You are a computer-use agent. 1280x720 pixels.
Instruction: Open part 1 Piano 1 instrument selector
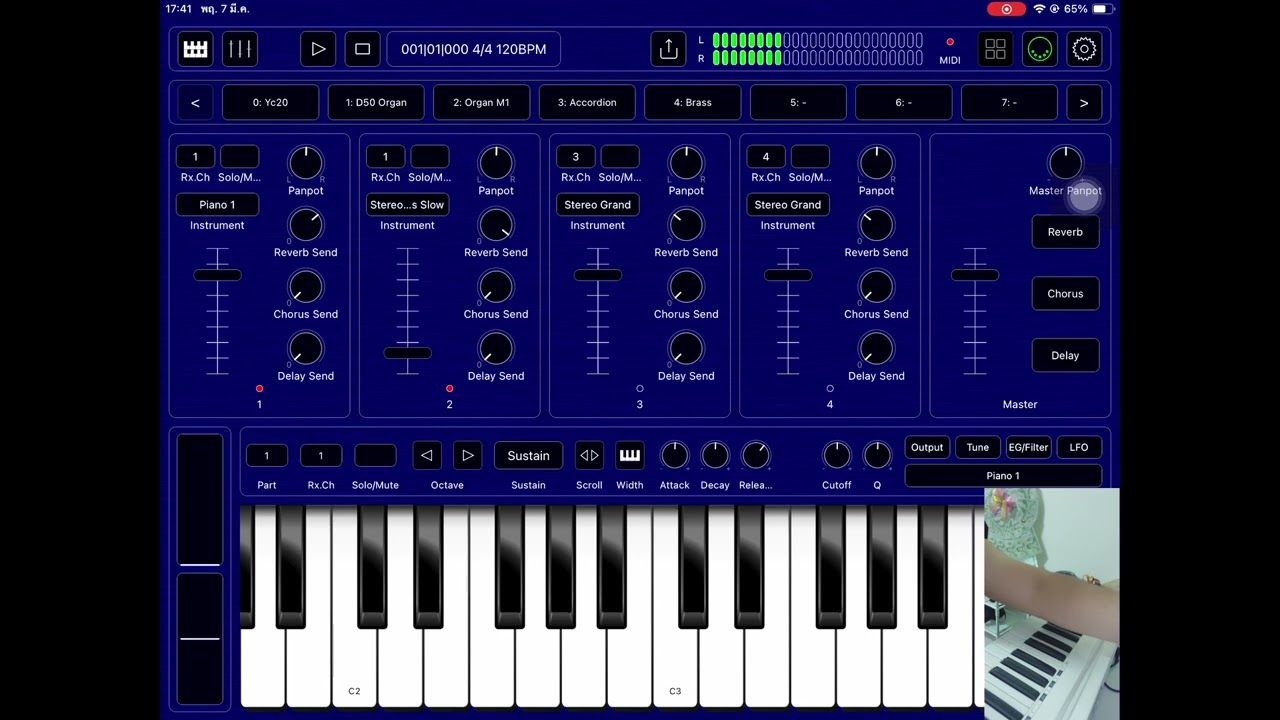coord(217,205)
